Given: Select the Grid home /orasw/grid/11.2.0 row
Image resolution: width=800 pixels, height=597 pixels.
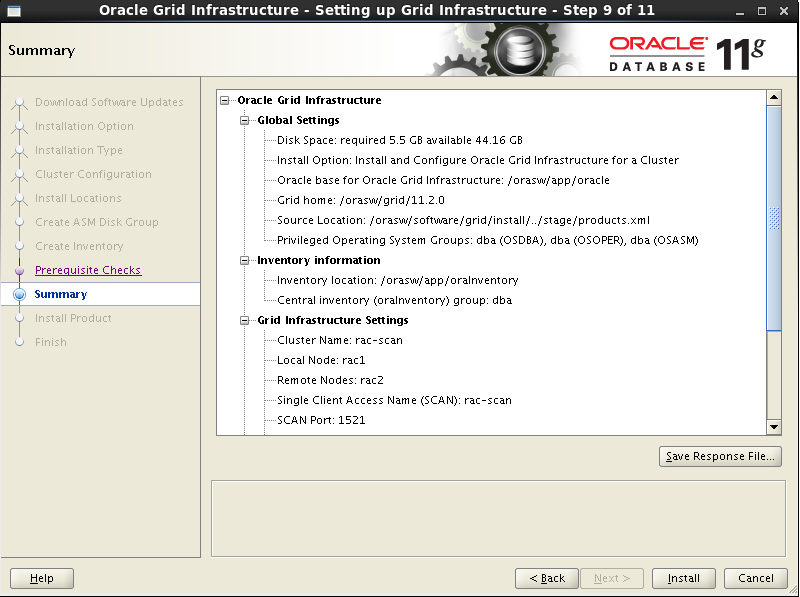Looking at the screenshot, I should [x=361, y=200].
